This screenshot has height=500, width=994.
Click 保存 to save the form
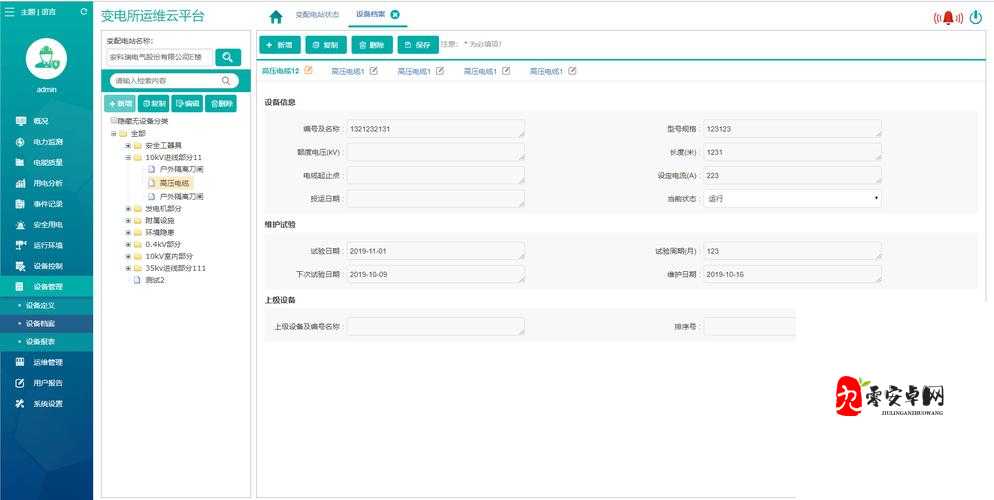[418, 45]
